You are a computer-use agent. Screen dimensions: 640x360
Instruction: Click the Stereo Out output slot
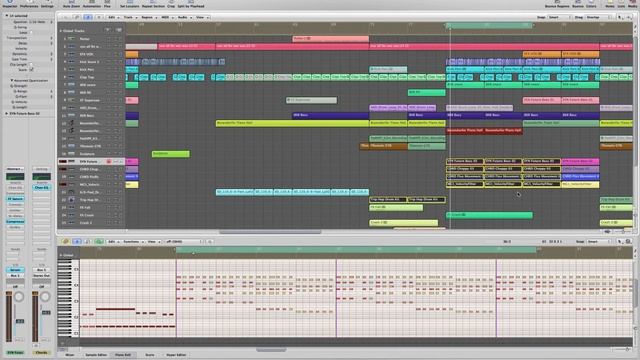41,276
